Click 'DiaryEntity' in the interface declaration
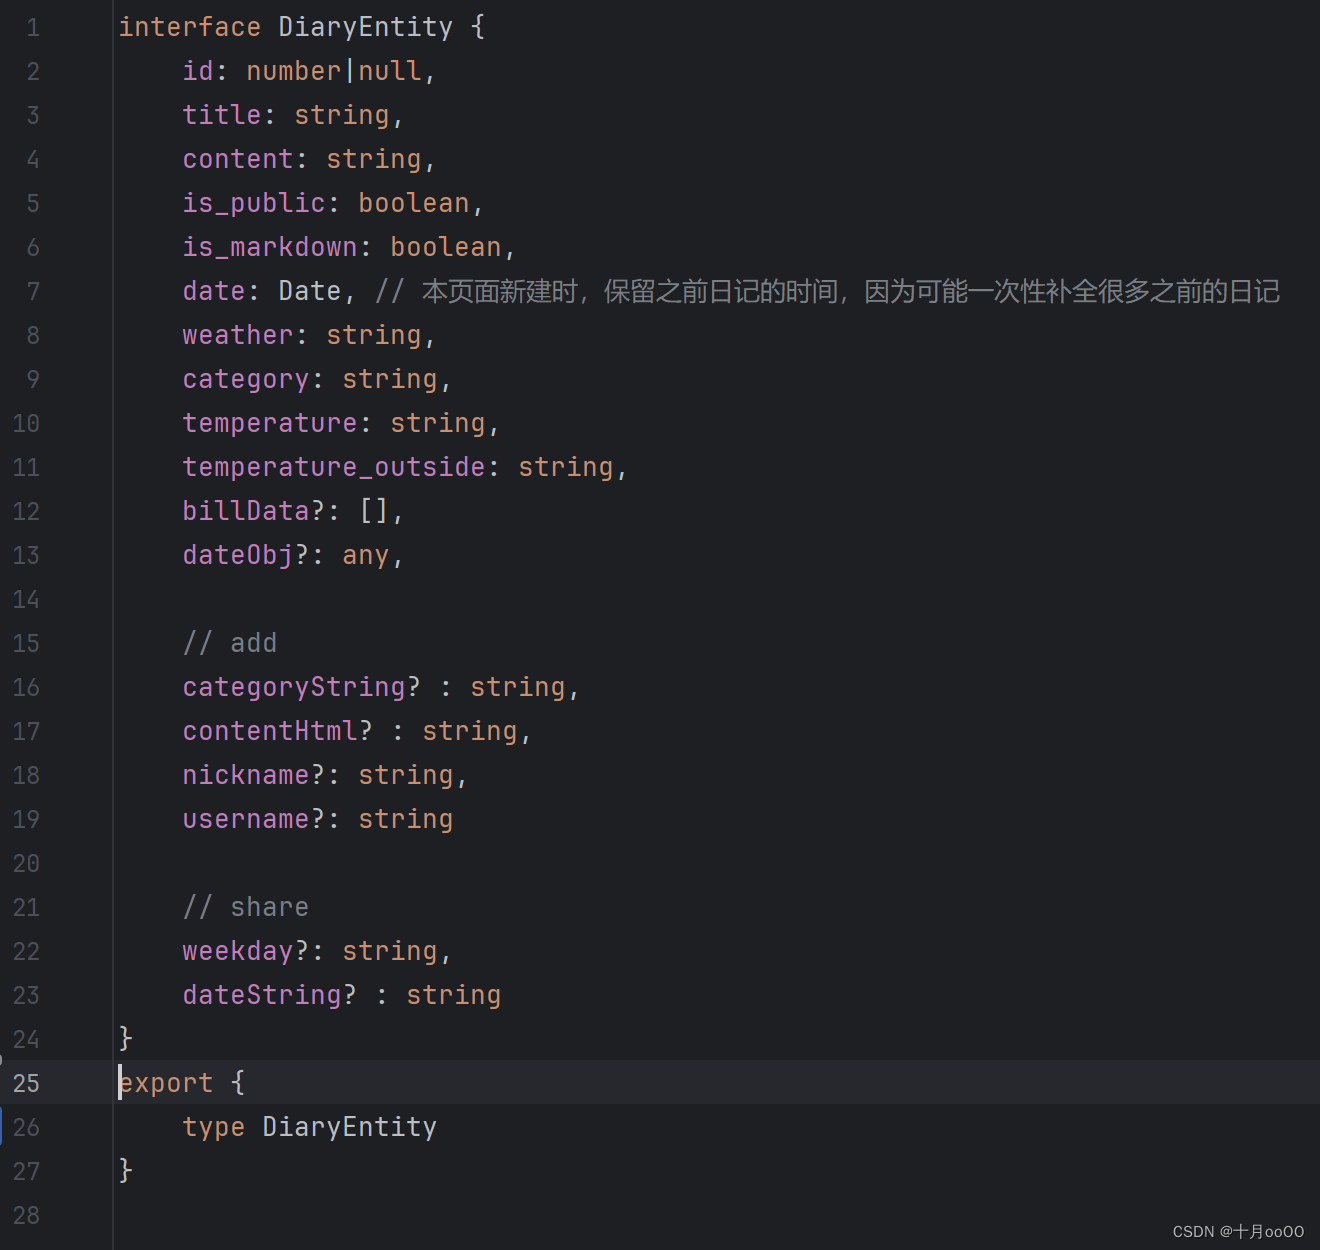This screenshot has width=1320, height=1250. pos(366,27)
